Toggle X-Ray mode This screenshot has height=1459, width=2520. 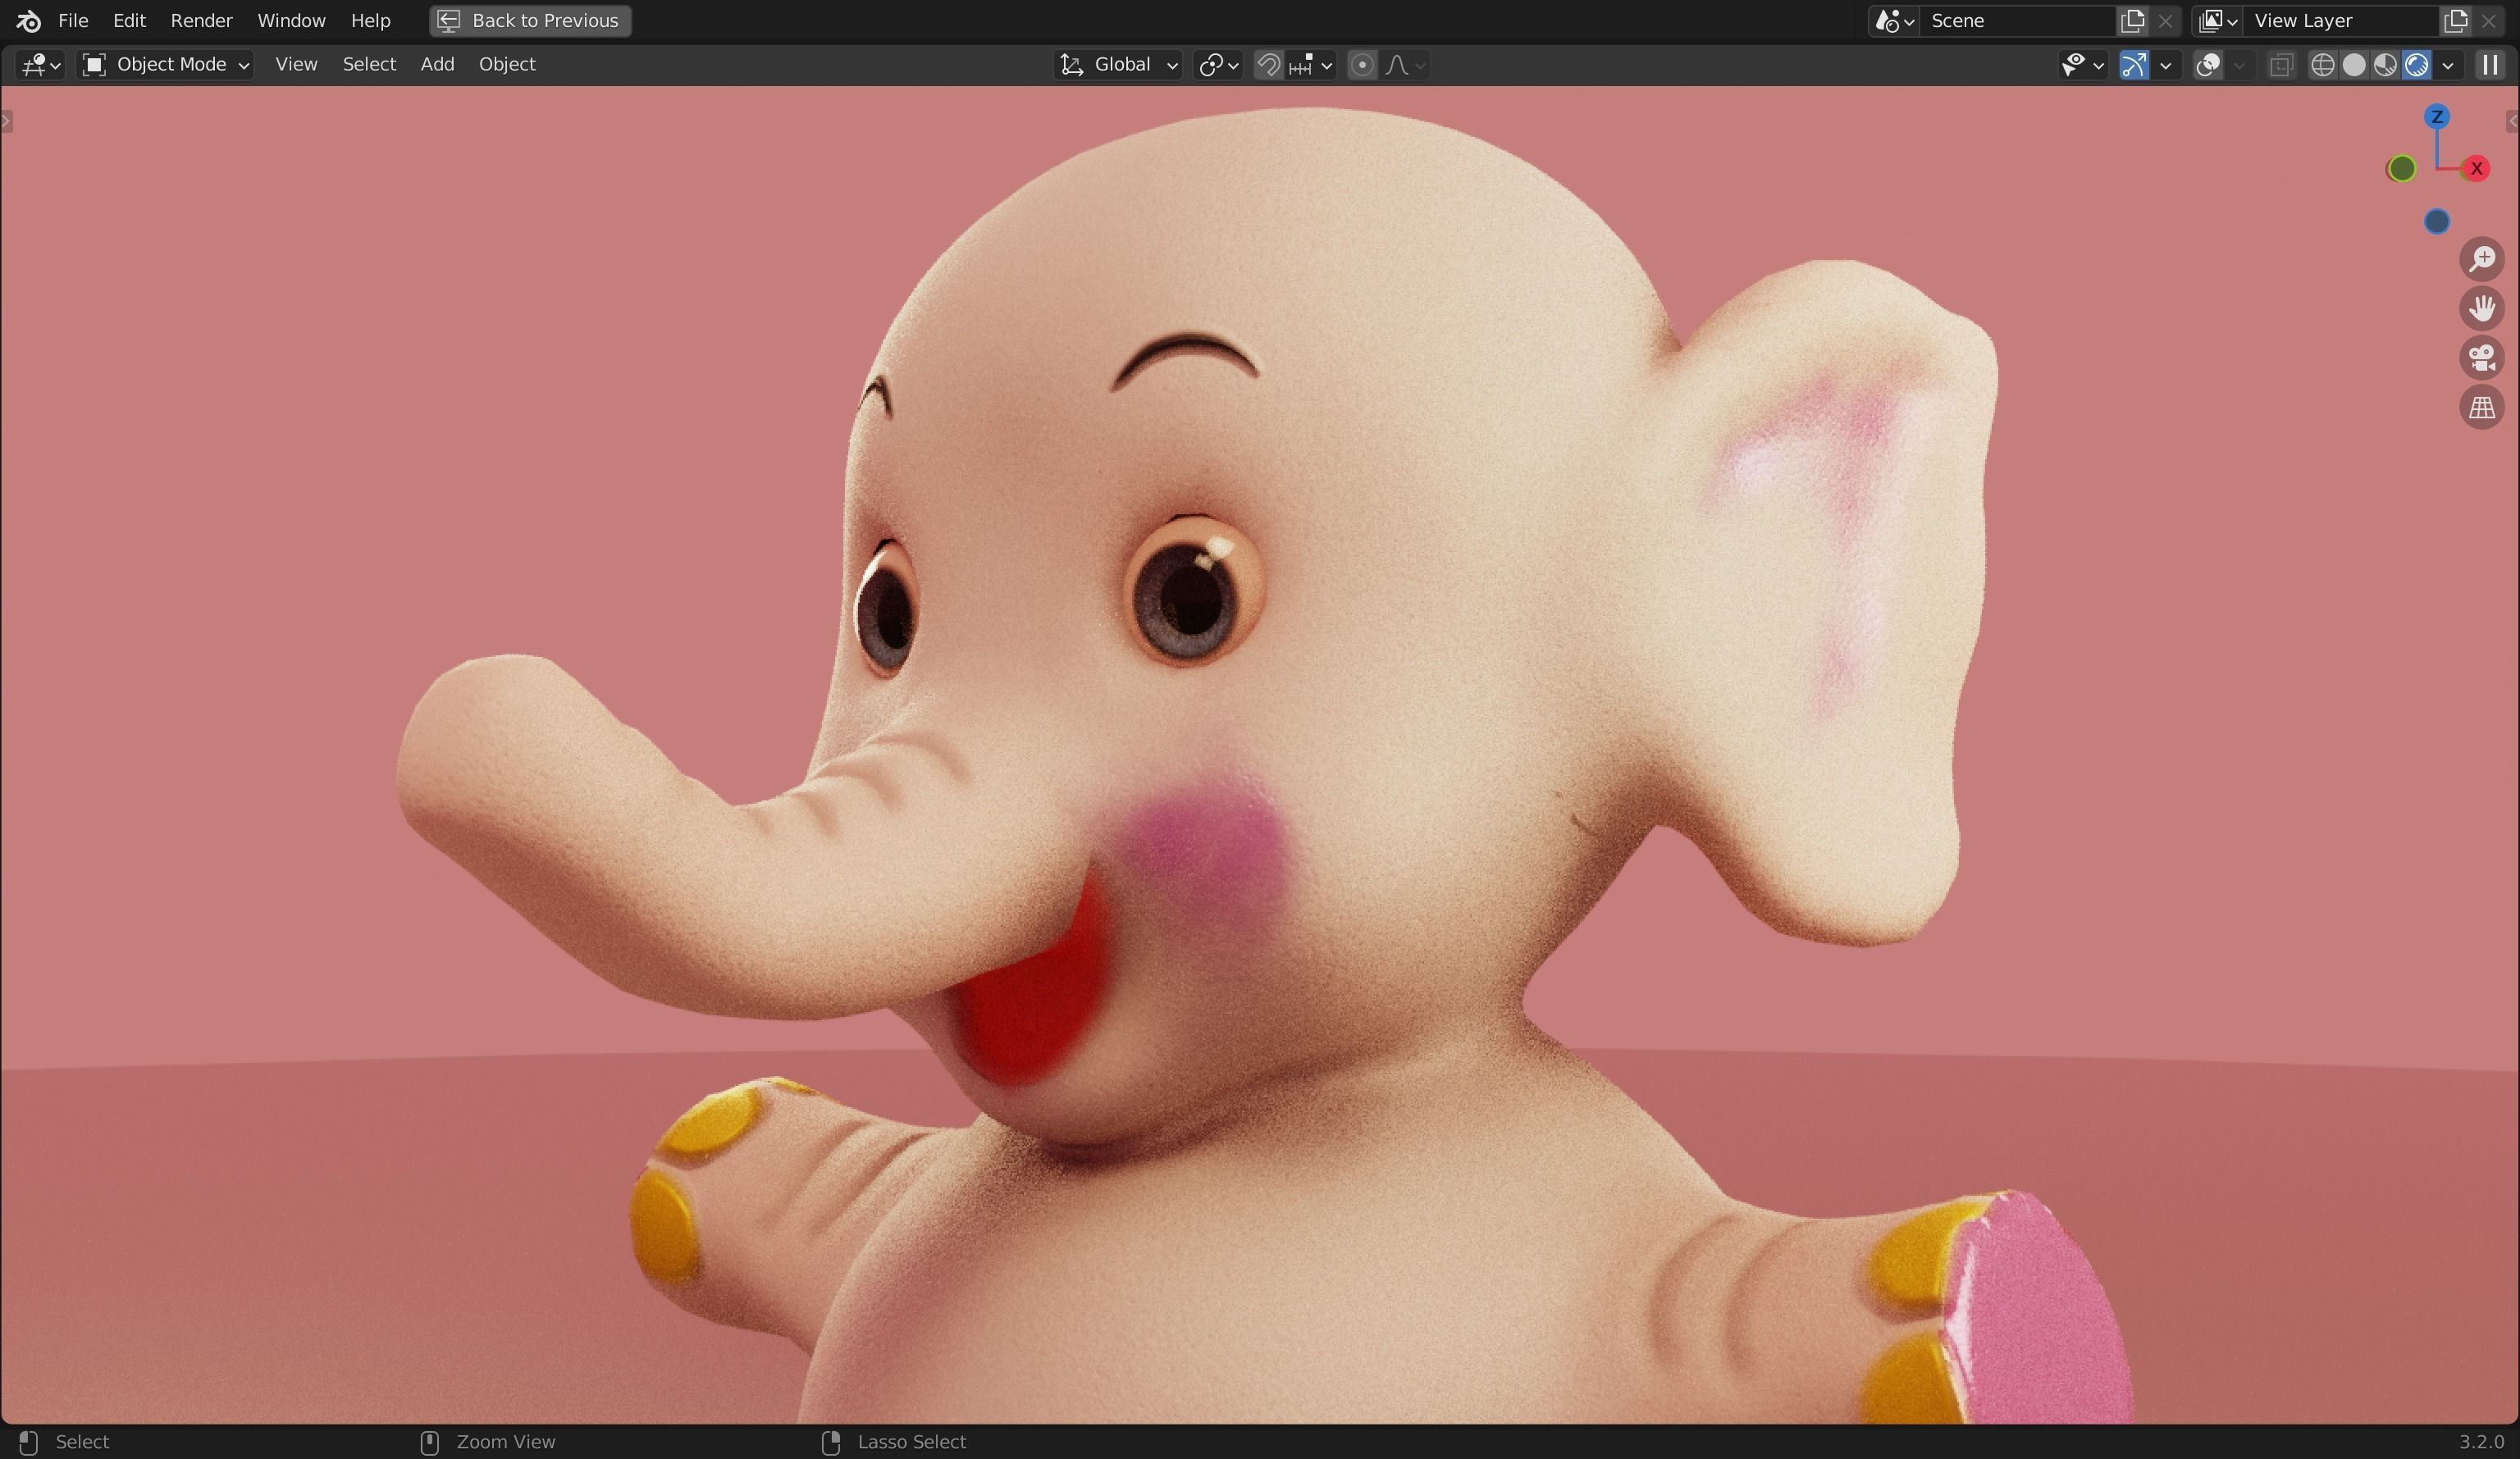[x=2281, y=65]
